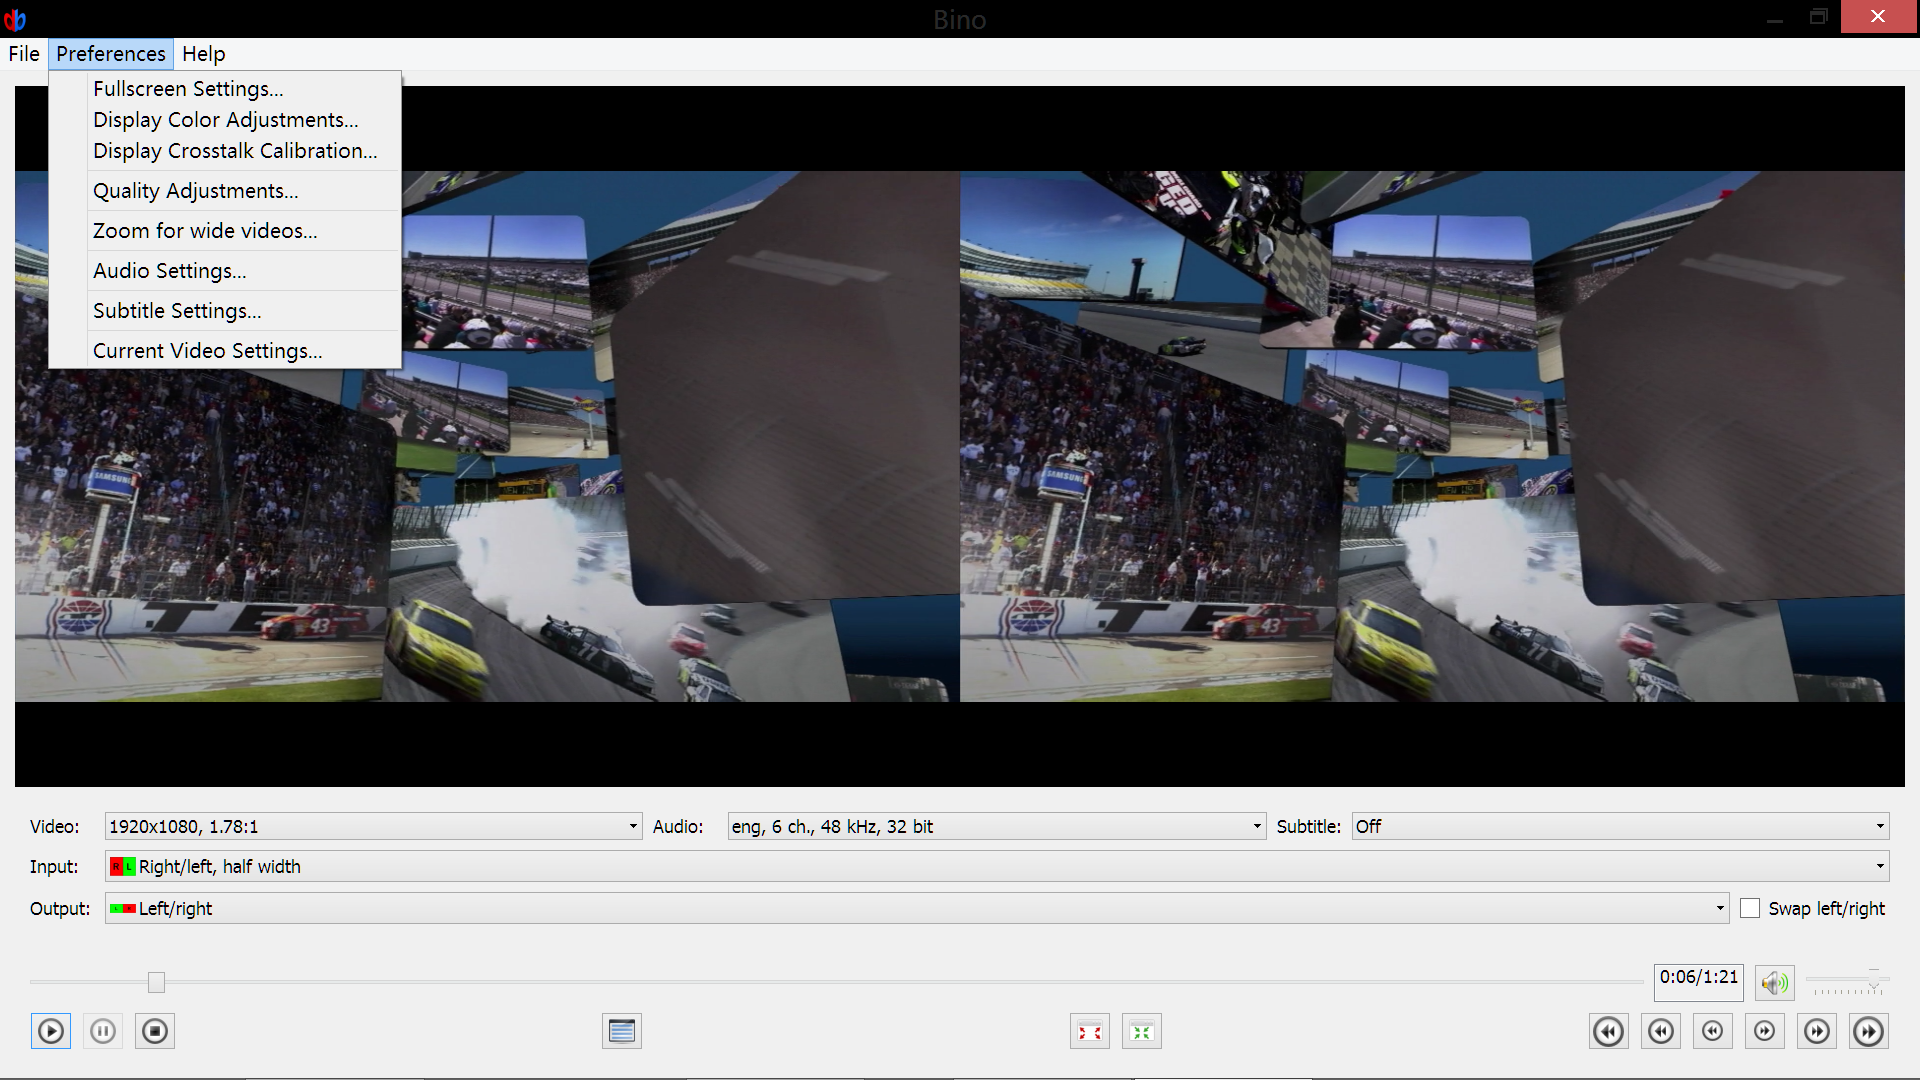
Task: Click the Video: label
Action: (55, 827)
